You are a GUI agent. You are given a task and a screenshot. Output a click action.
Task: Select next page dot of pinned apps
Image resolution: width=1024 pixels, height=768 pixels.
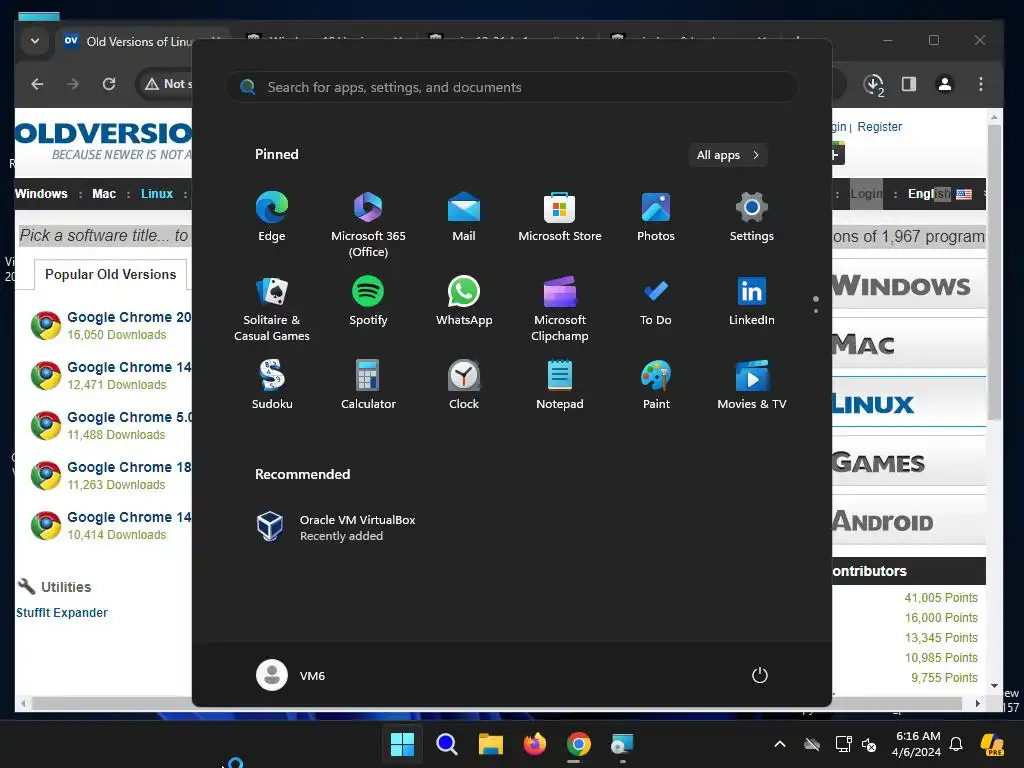816,310
